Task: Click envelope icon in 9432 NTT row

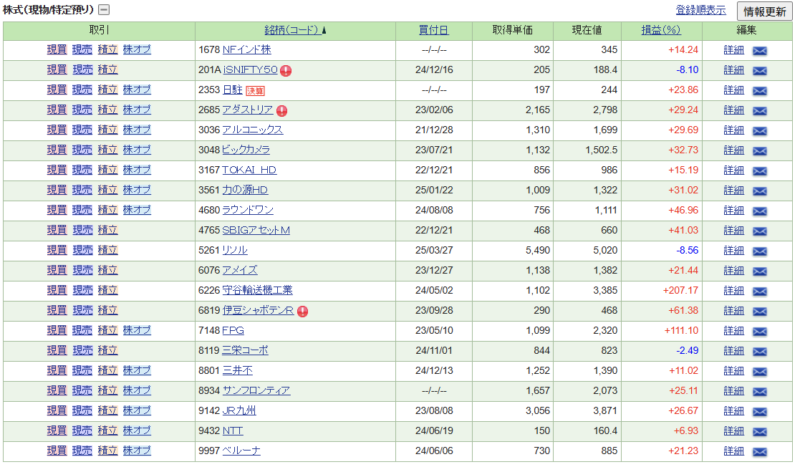Action: click(760, 432)
